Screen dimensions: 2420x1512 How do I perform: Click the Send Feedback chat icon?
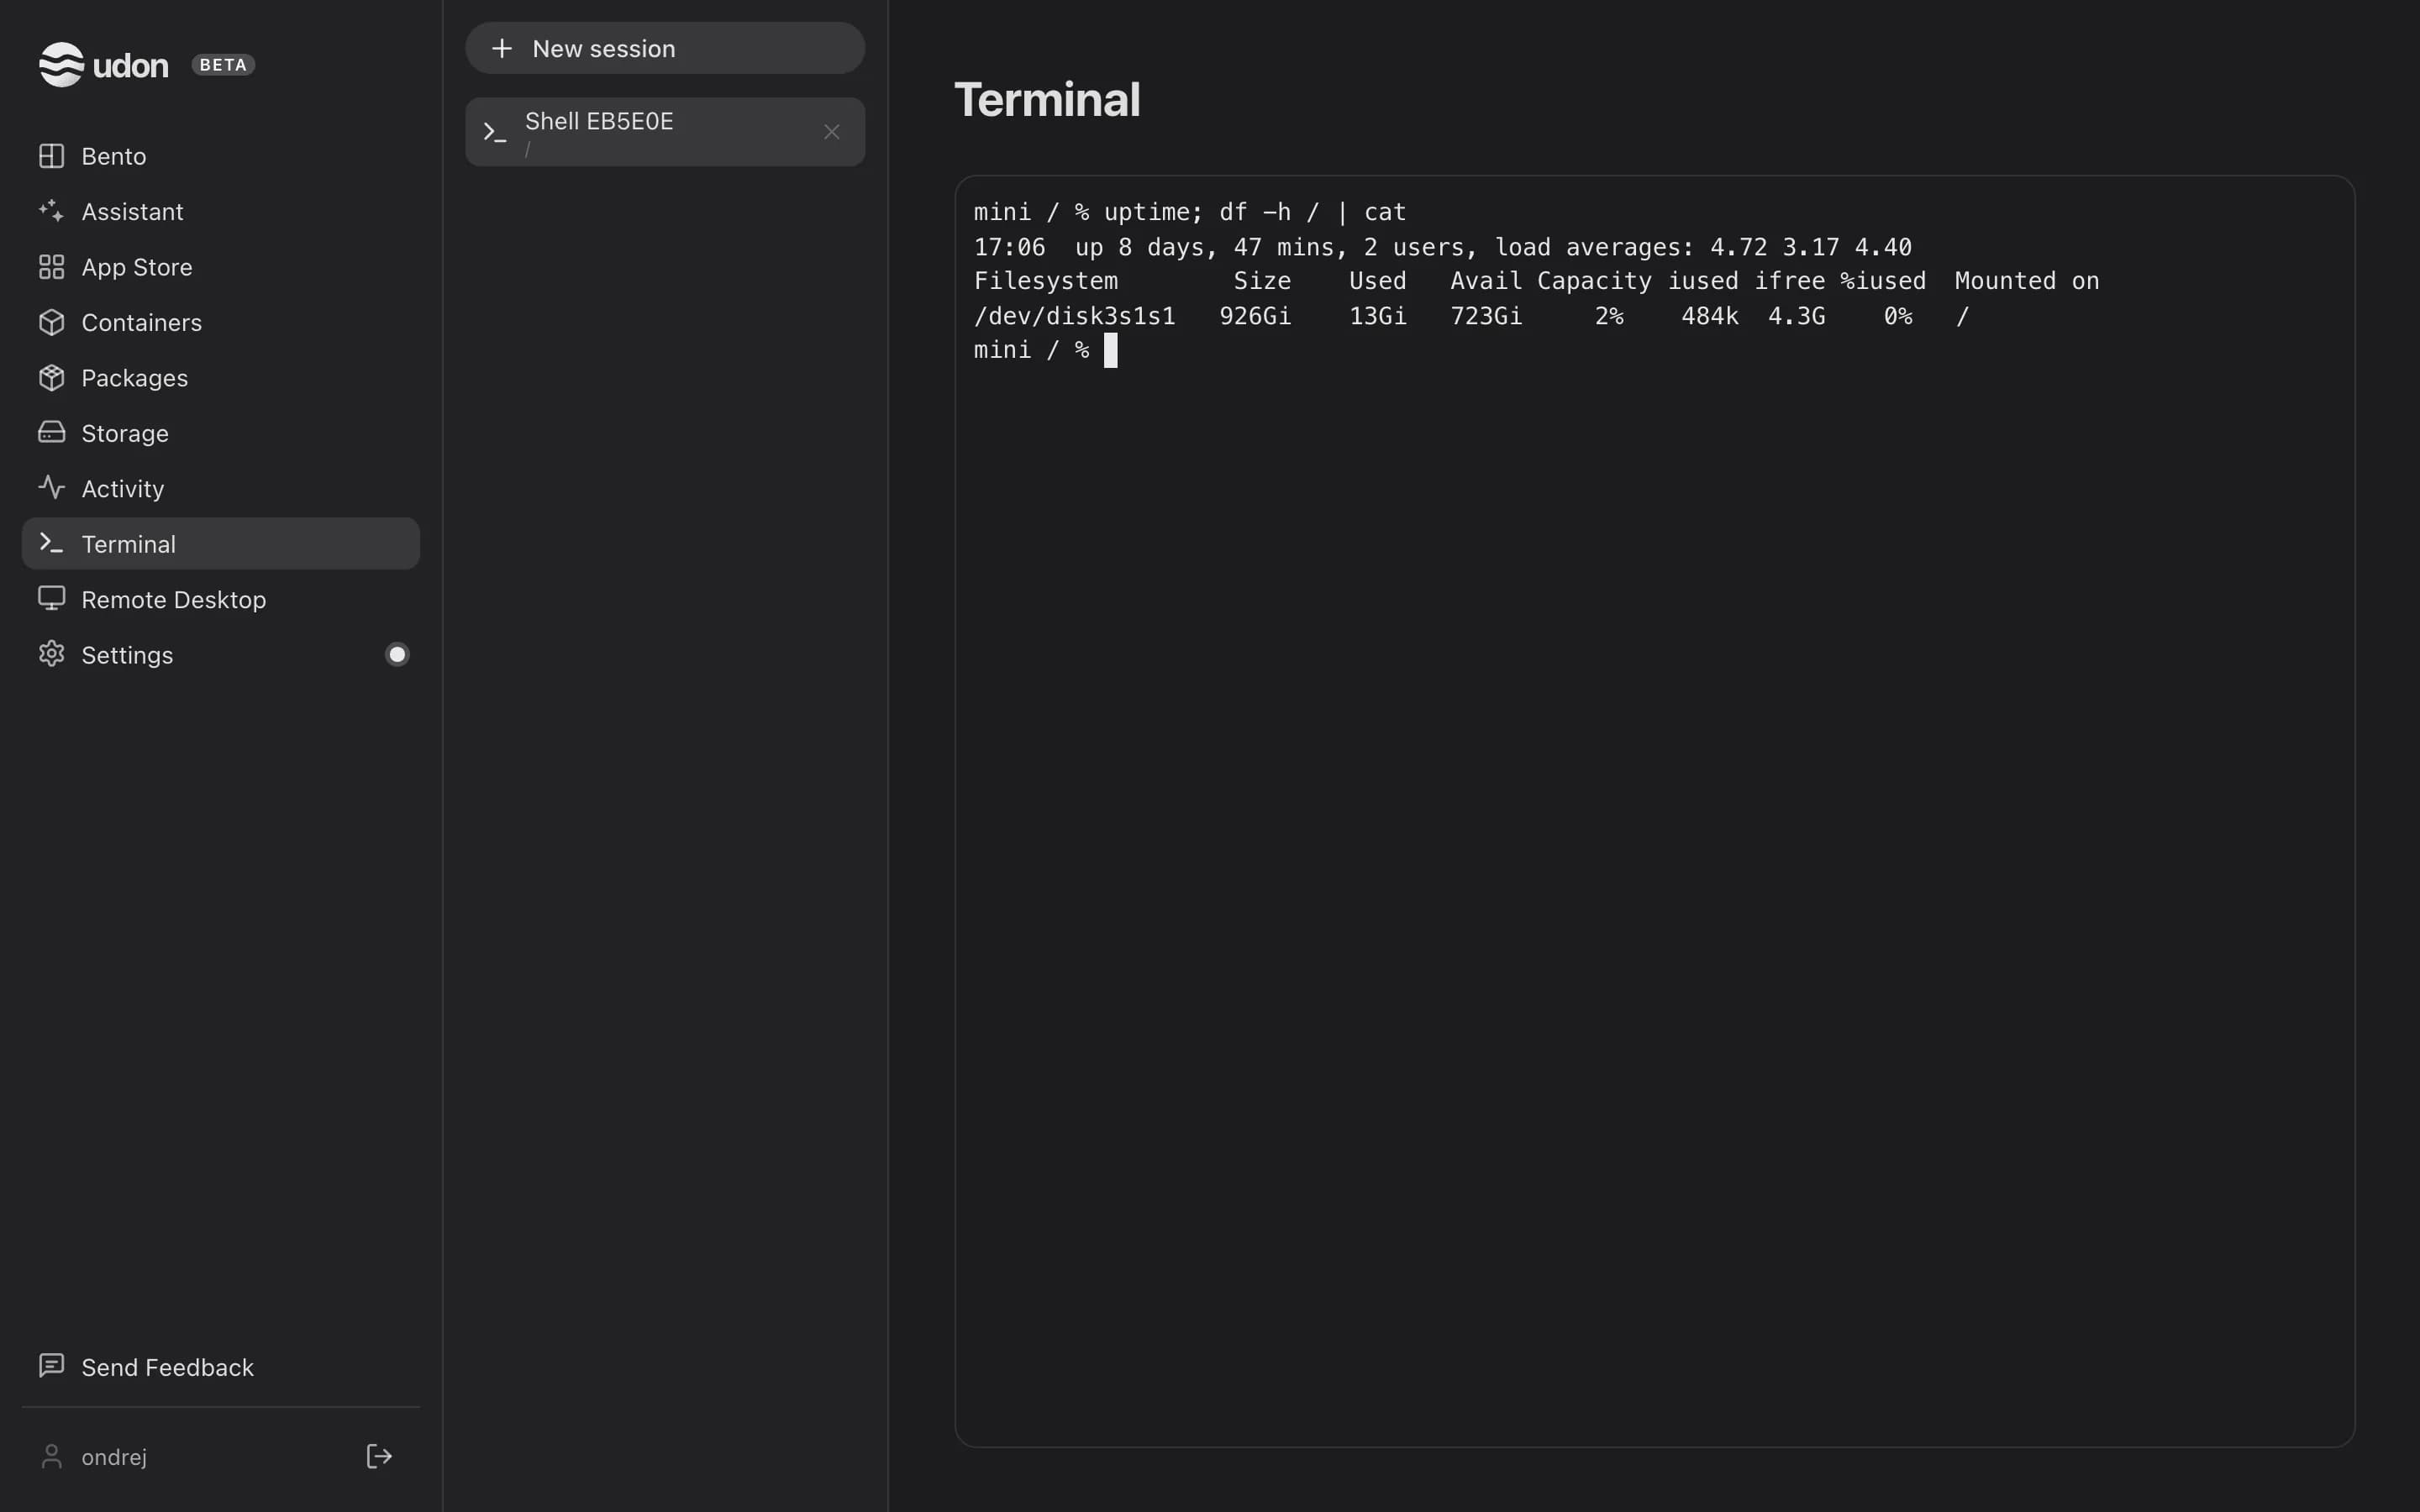(51, 1366)
